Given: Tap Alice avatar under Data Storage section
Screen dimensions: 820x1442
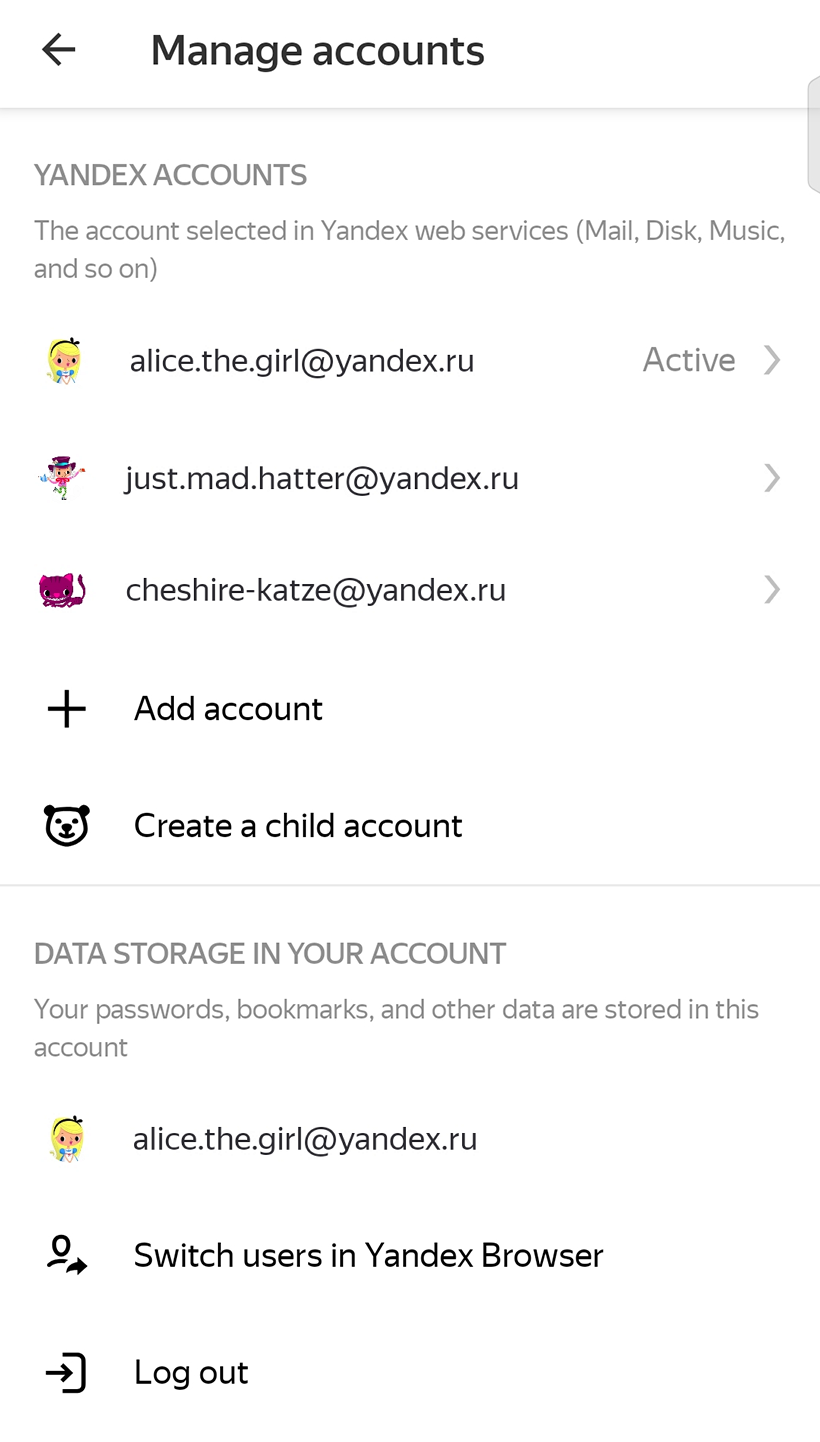Looking at the screenshot, I should (66, 1139).
